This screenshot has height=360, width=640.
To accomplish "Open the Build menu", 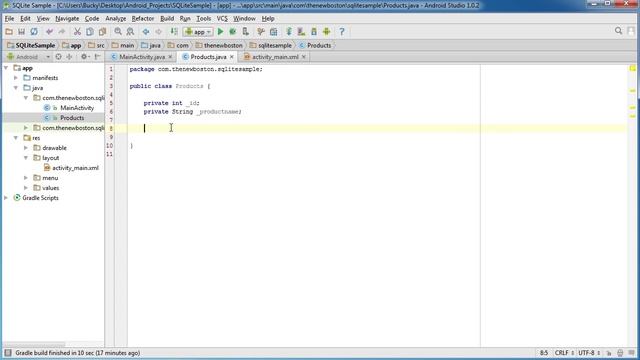I will tap(167, 18).
